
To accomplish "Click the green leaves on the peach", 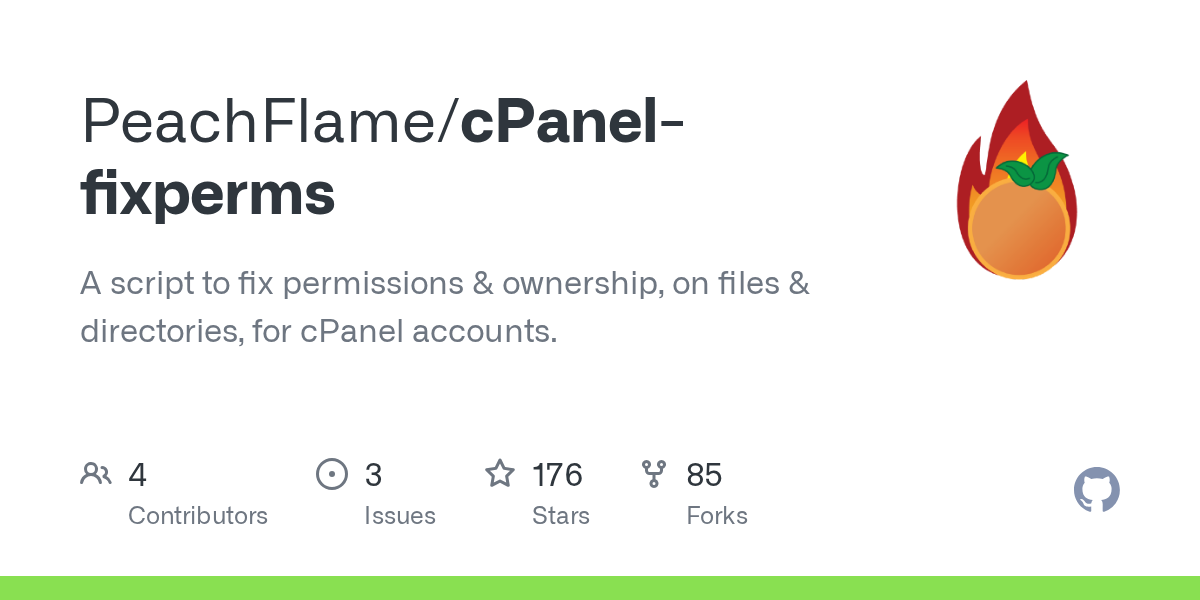I will click(1032, 170).
